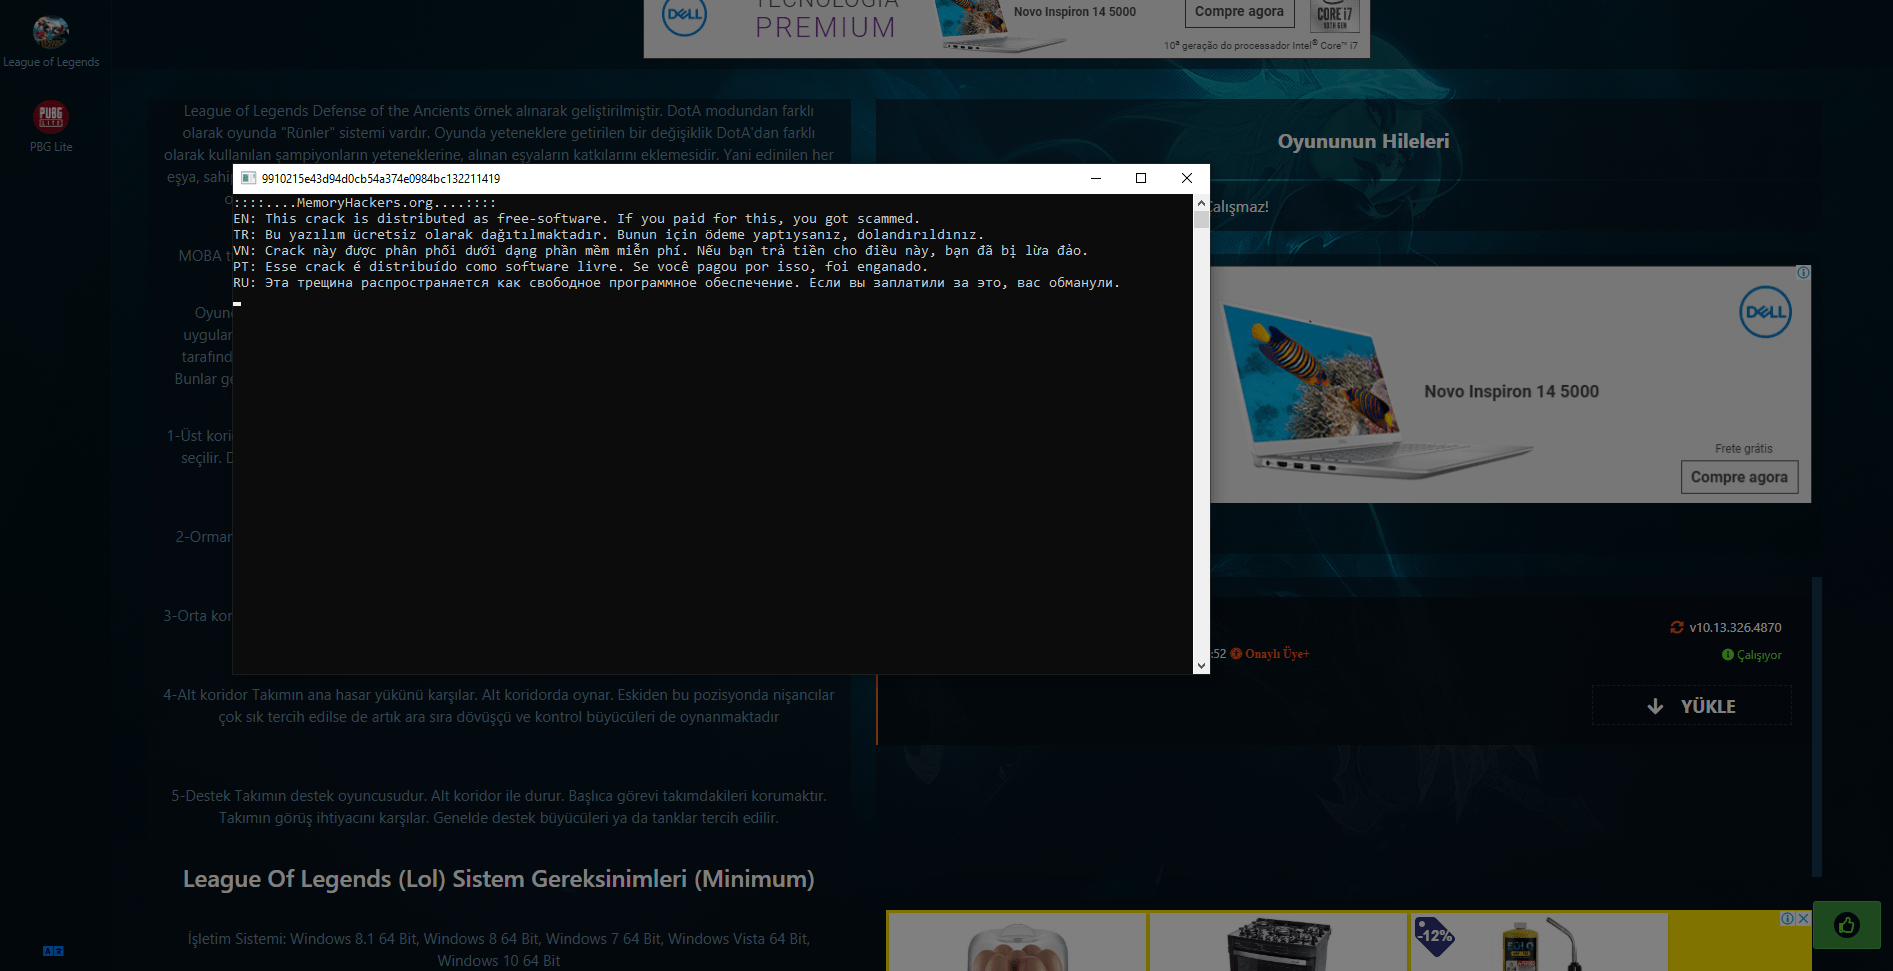Click the stove product in bottom ad

pos(1279,943)
